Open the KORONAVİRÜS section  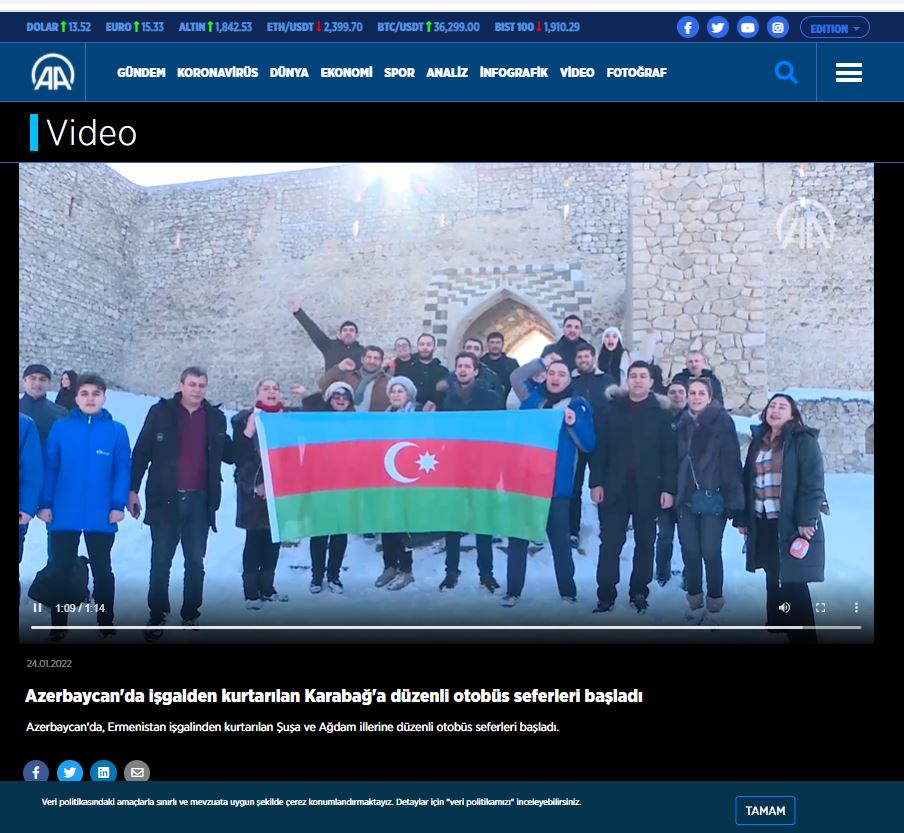[217, 73]
